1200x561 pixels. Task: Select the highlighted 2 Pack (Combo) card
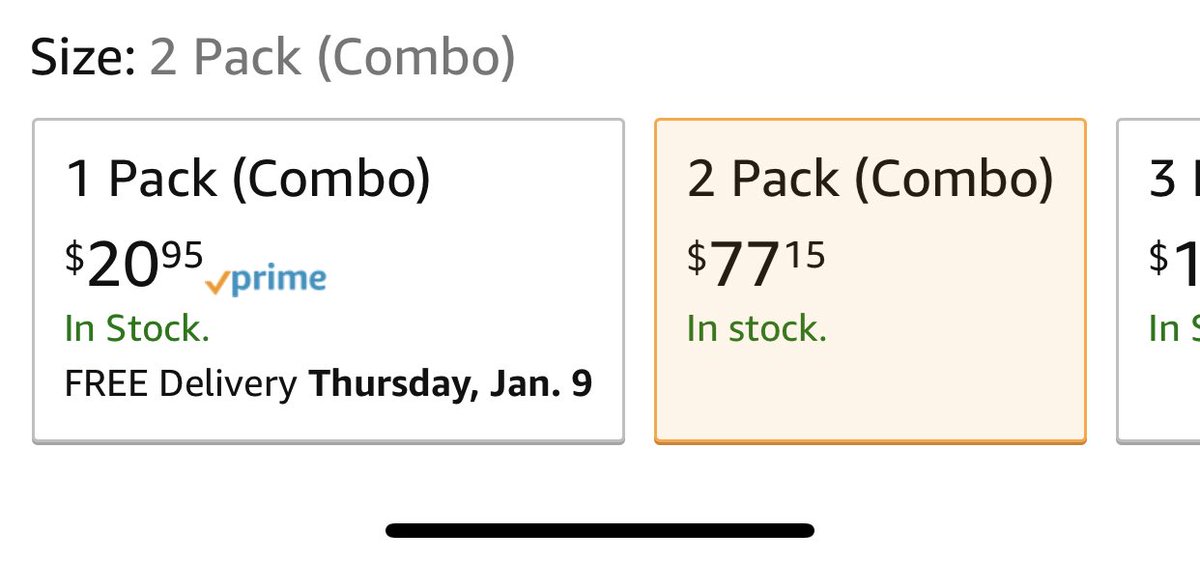click(869, 280)
